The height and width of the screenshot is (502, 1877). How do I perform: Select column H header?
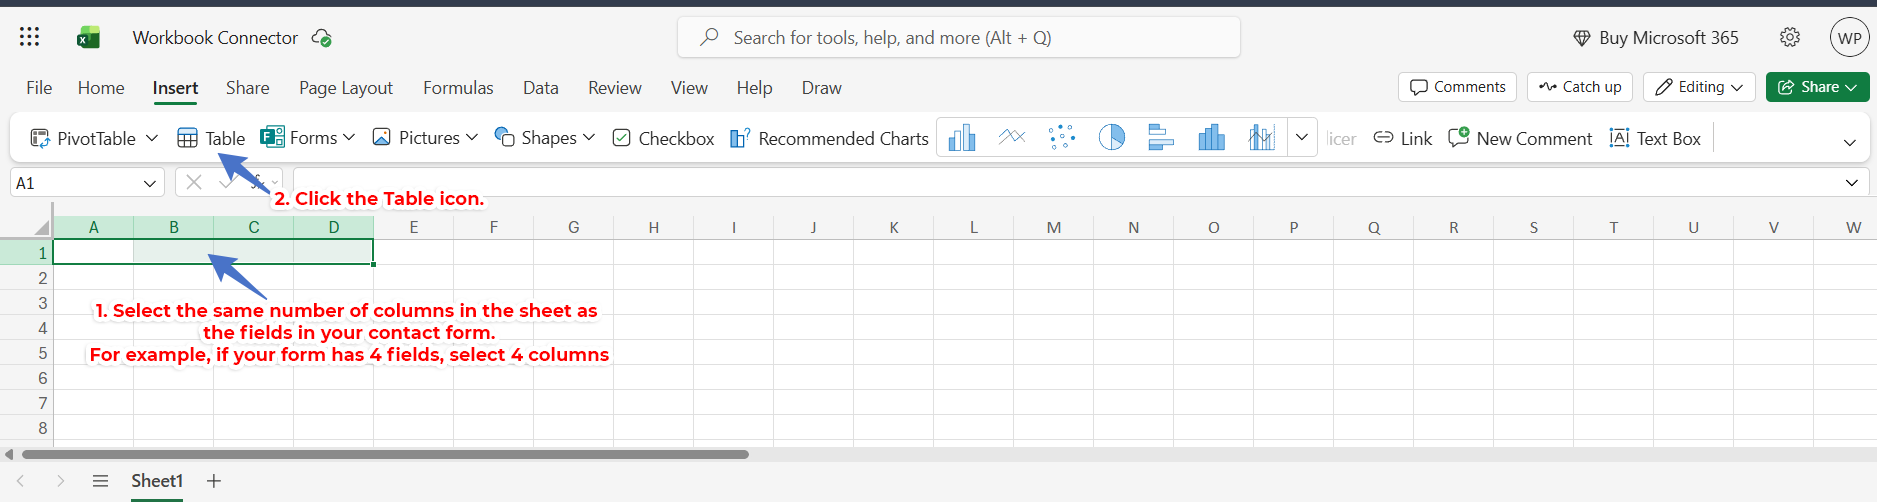[x=653, y=228]
